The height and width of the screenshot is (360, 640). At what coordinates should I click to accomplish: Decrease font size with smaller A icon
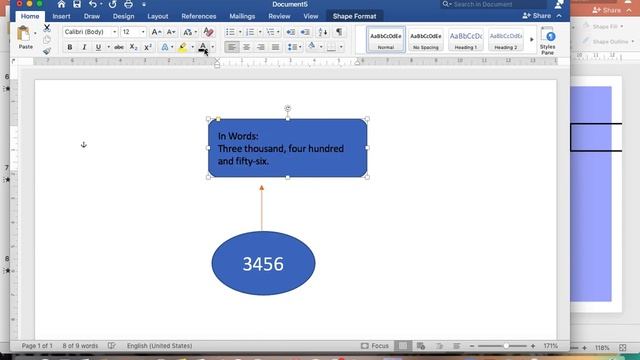pos(171,32)
